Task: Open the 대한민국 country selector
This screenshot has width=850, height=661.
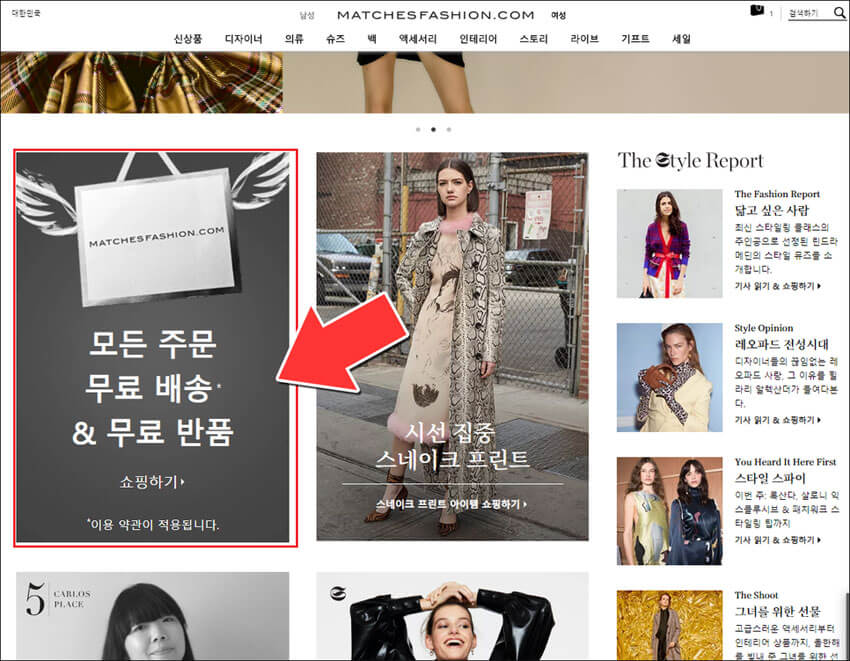Action: click(26, 13)
